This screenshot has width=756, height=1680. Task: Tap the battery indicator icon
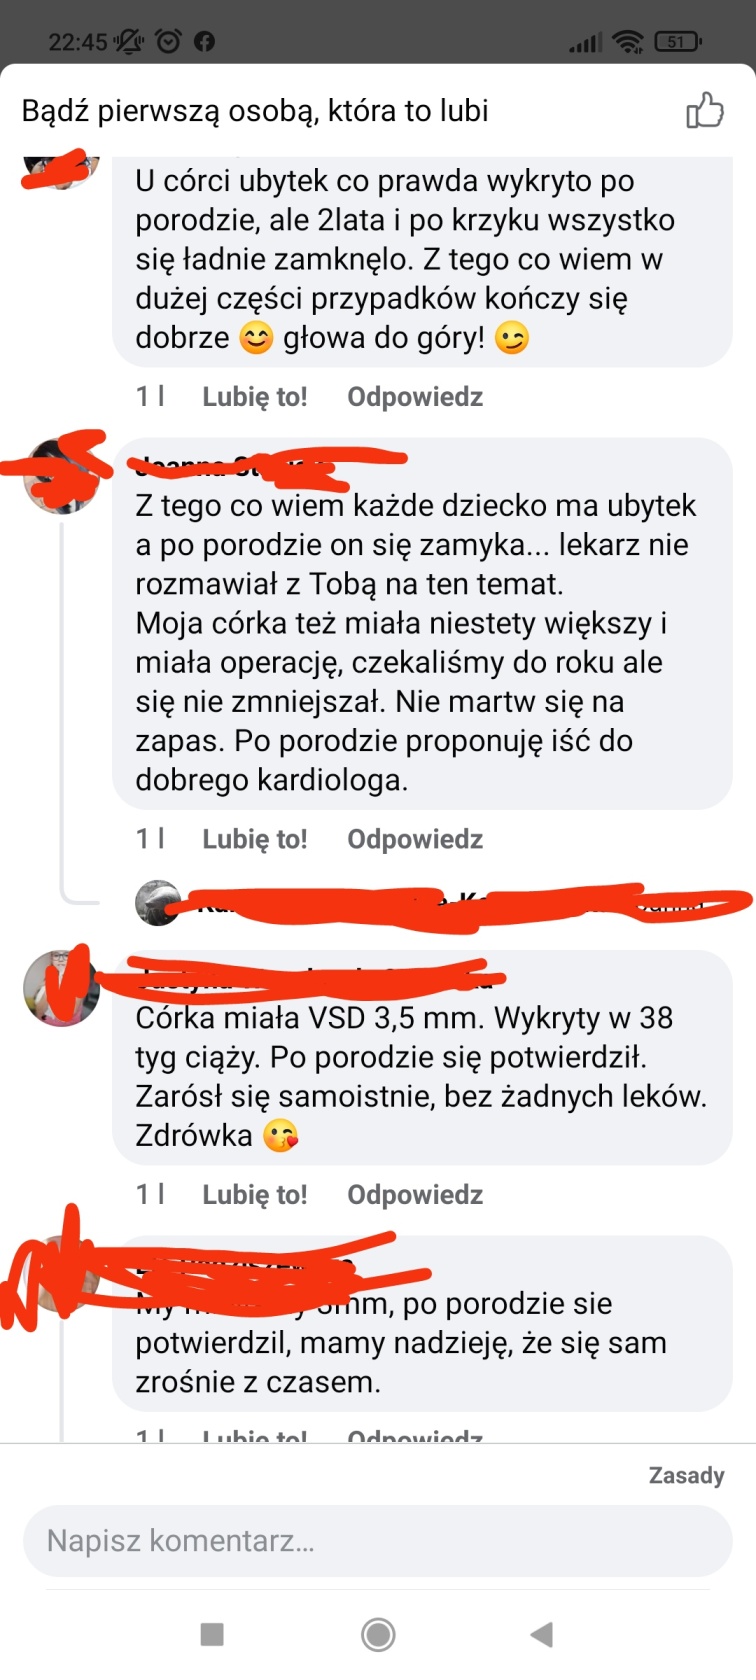pos(677,41)
